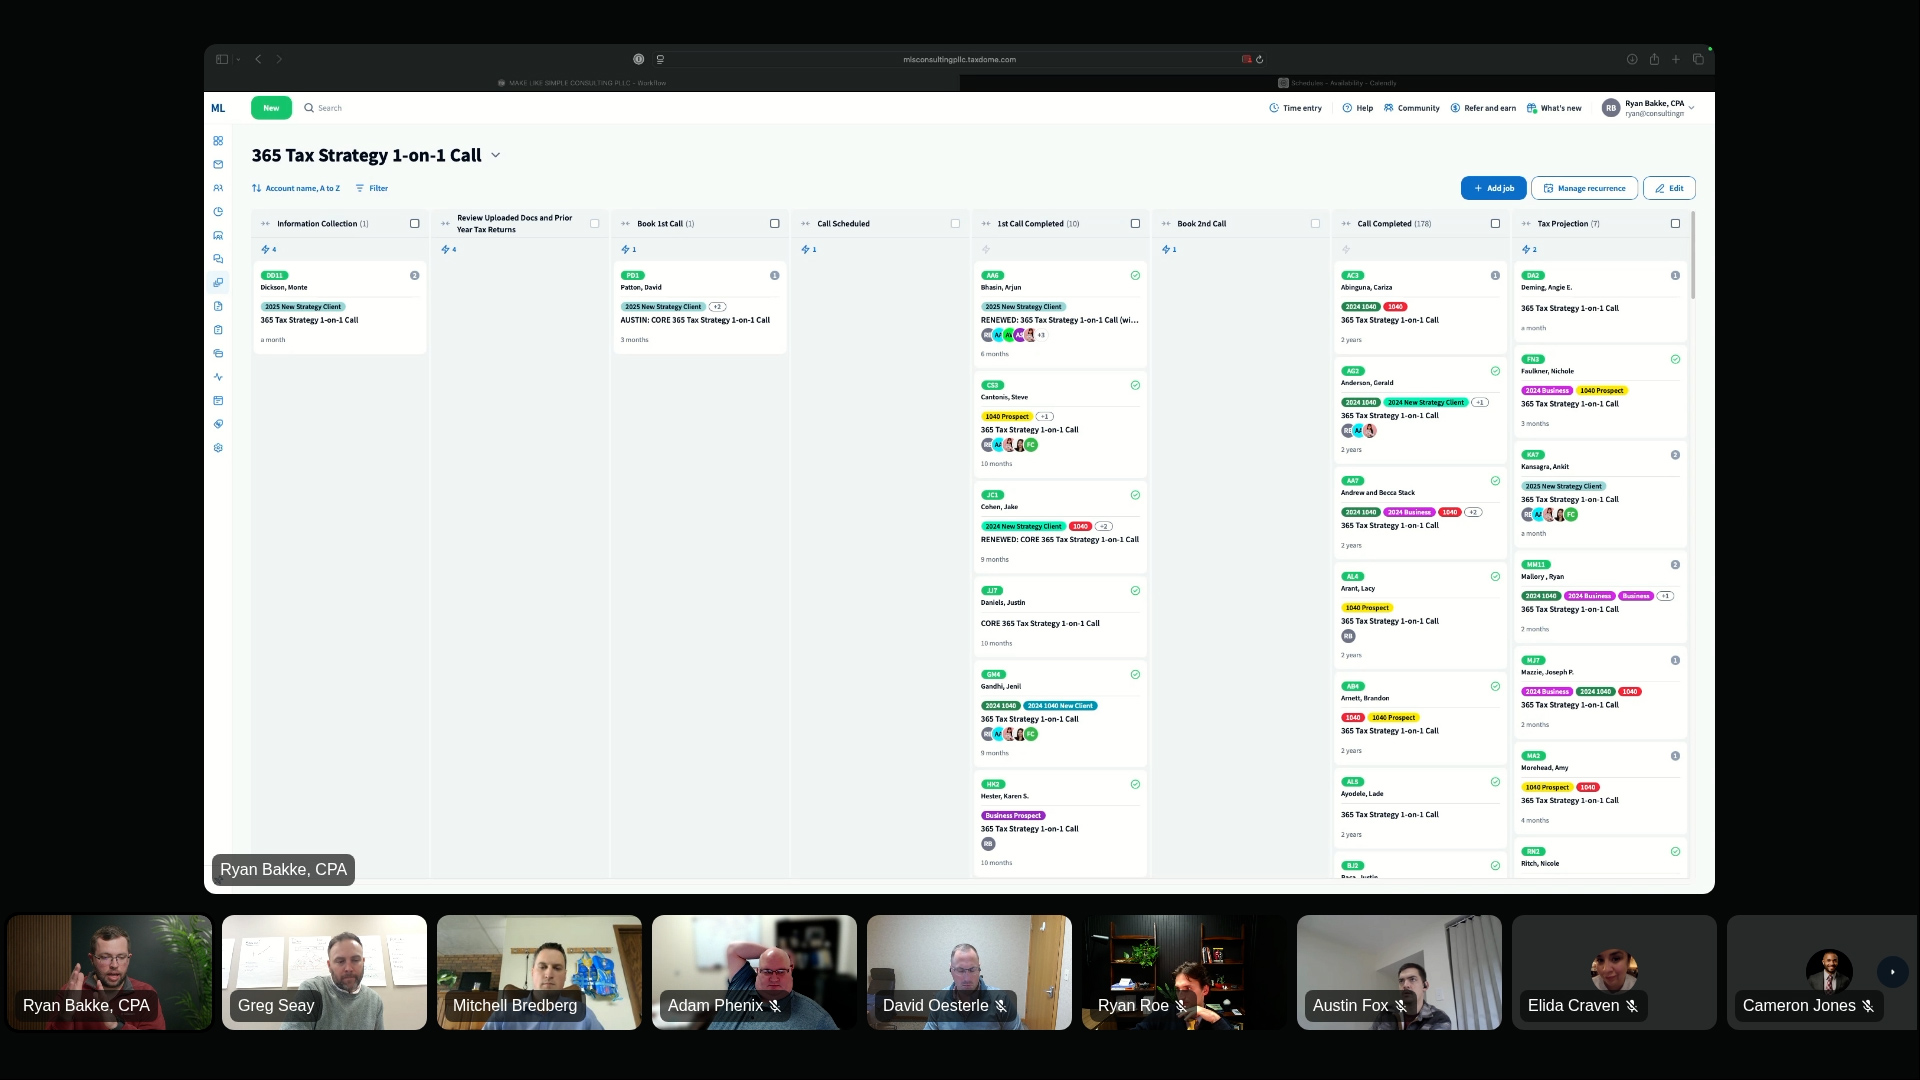This screenshot has height=1080, width=1920.
Task: Tick the Tax Projection column checkbox
Action: coord(1675,224)
